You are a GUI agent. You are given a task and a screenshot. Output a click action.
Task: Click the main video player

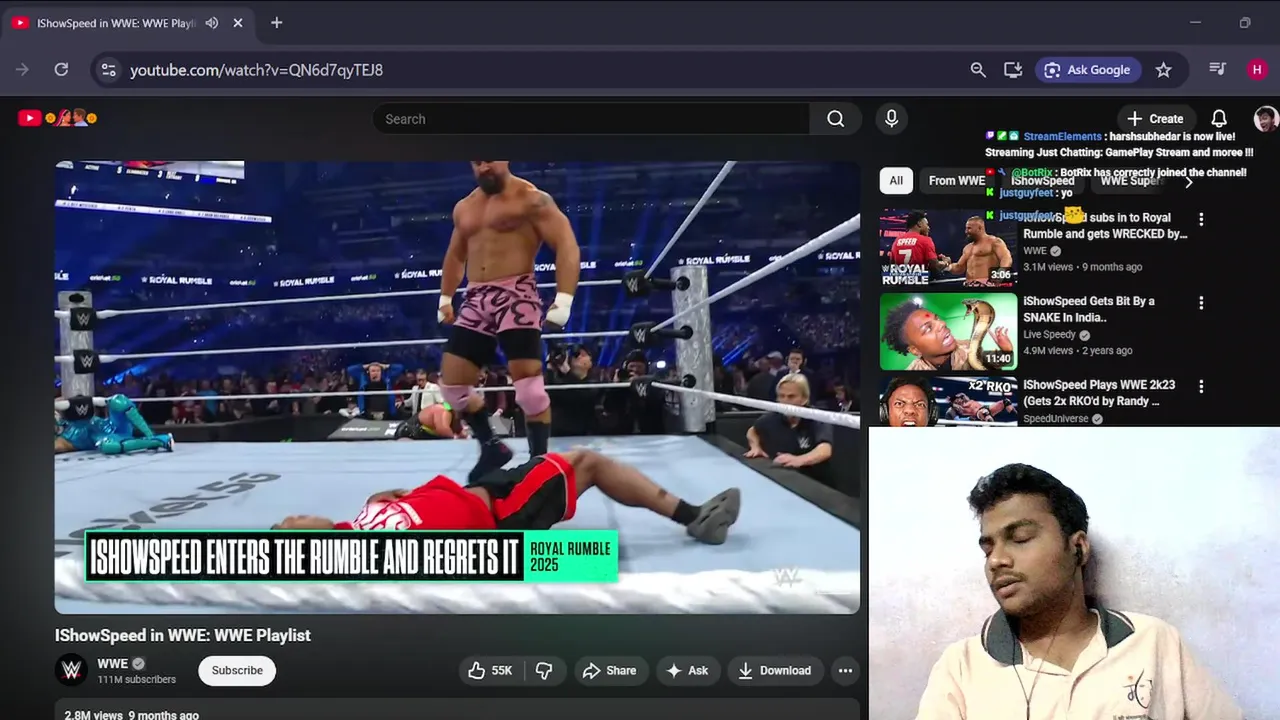(x=457, y=387)
